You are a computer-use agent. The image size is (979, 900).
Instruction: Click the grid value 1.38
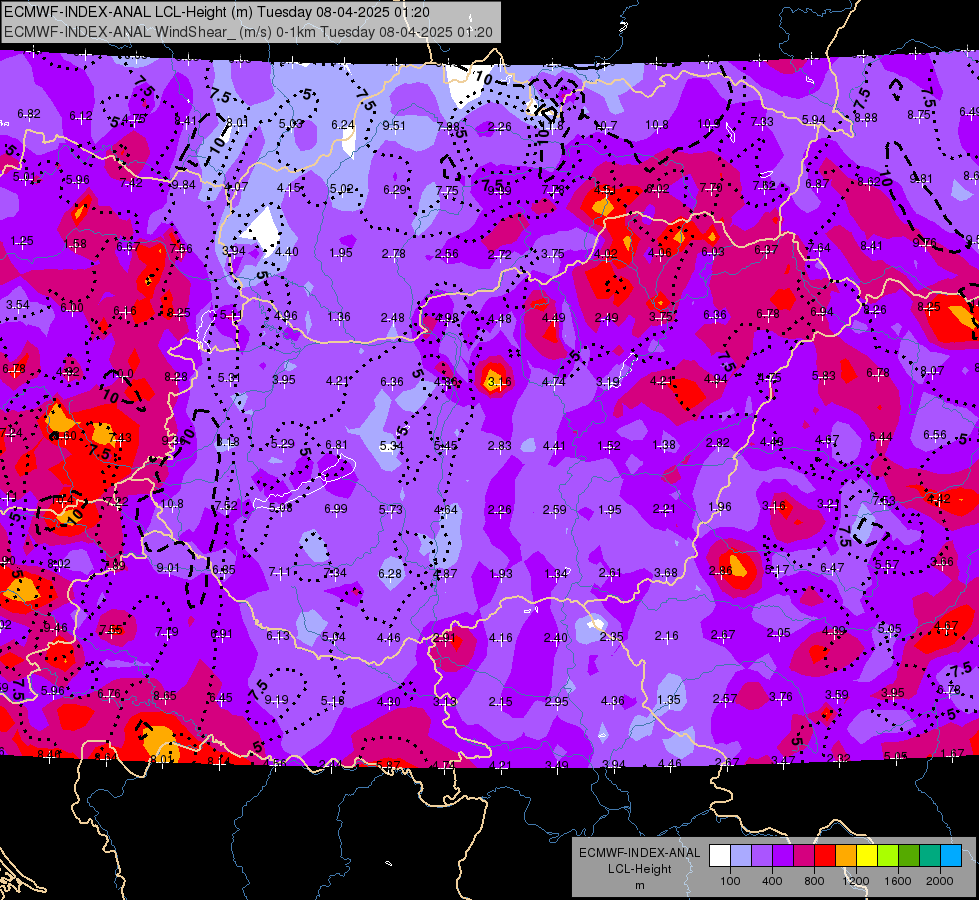664,444
